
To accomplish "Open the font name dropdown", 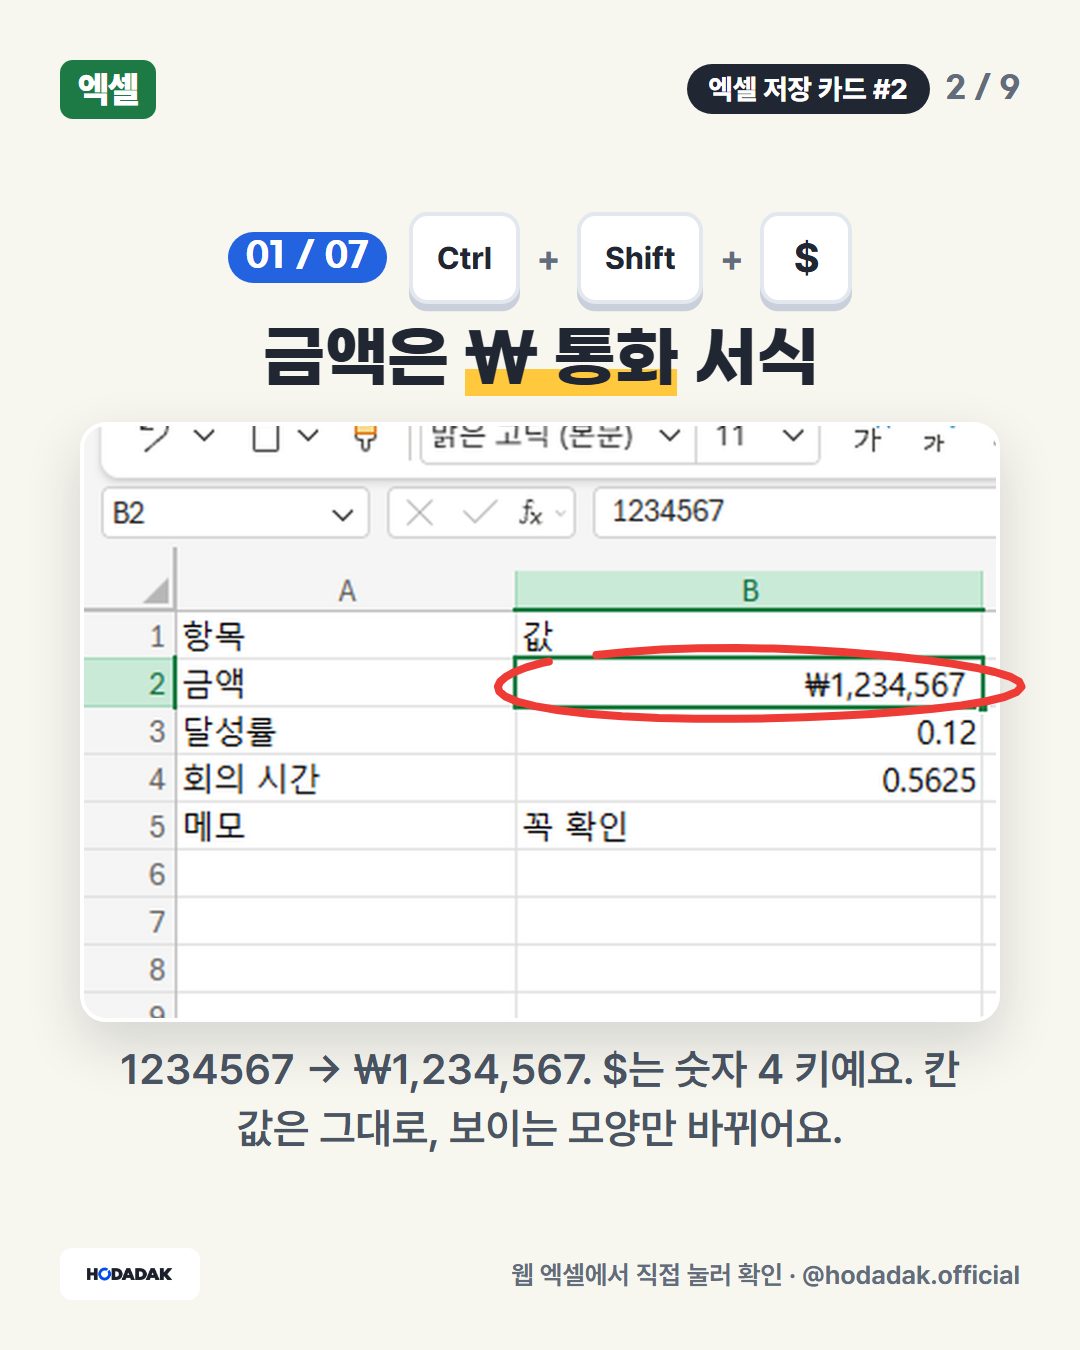I will coord(670,436).
